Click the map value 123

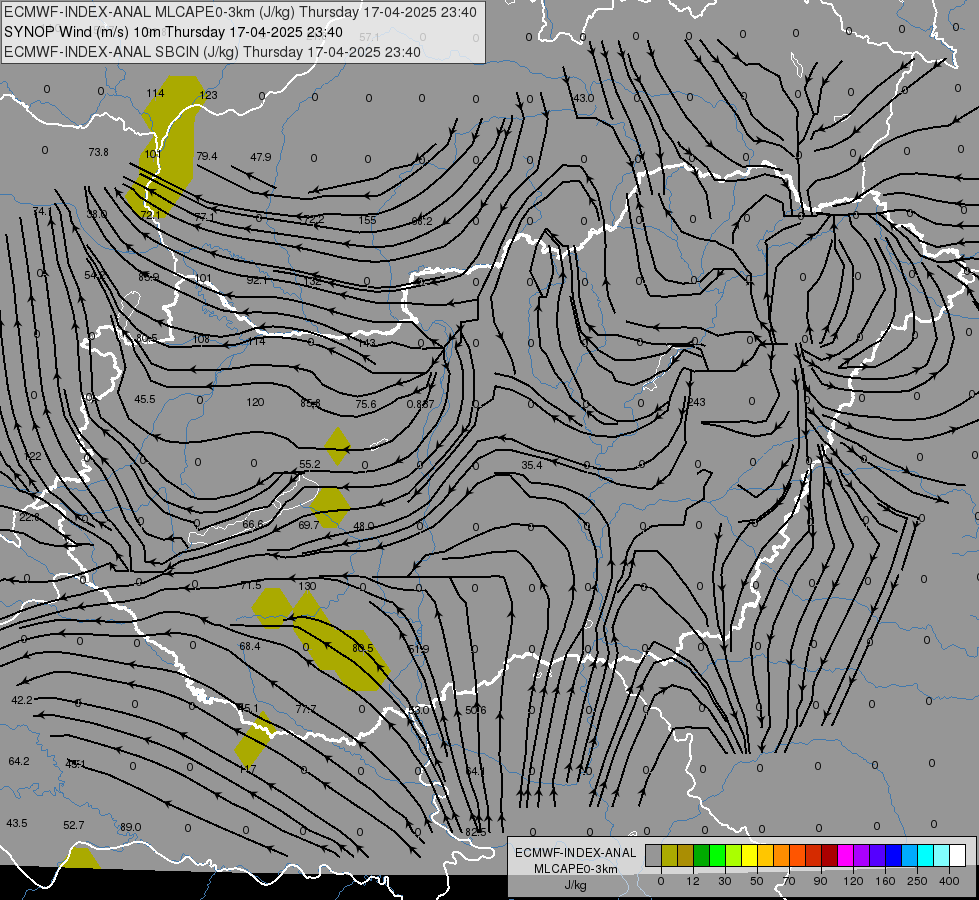(x=209, y=95)
